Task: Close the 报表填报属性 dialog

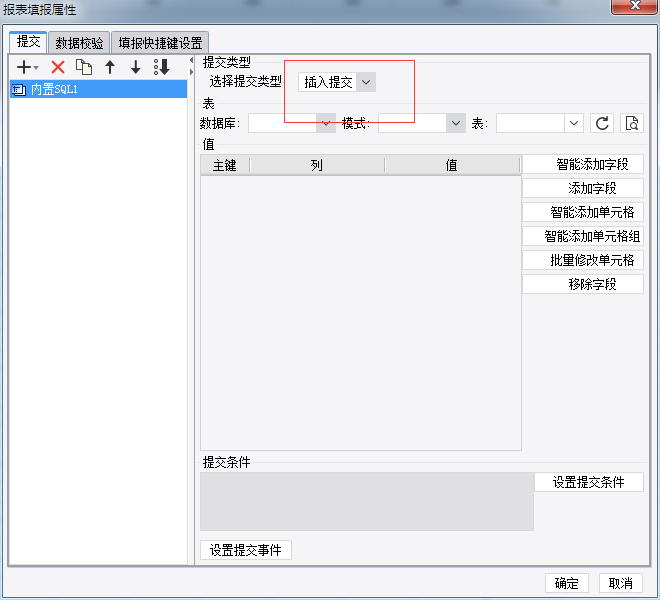Action: pyautogui.click(x=634, y=6)
